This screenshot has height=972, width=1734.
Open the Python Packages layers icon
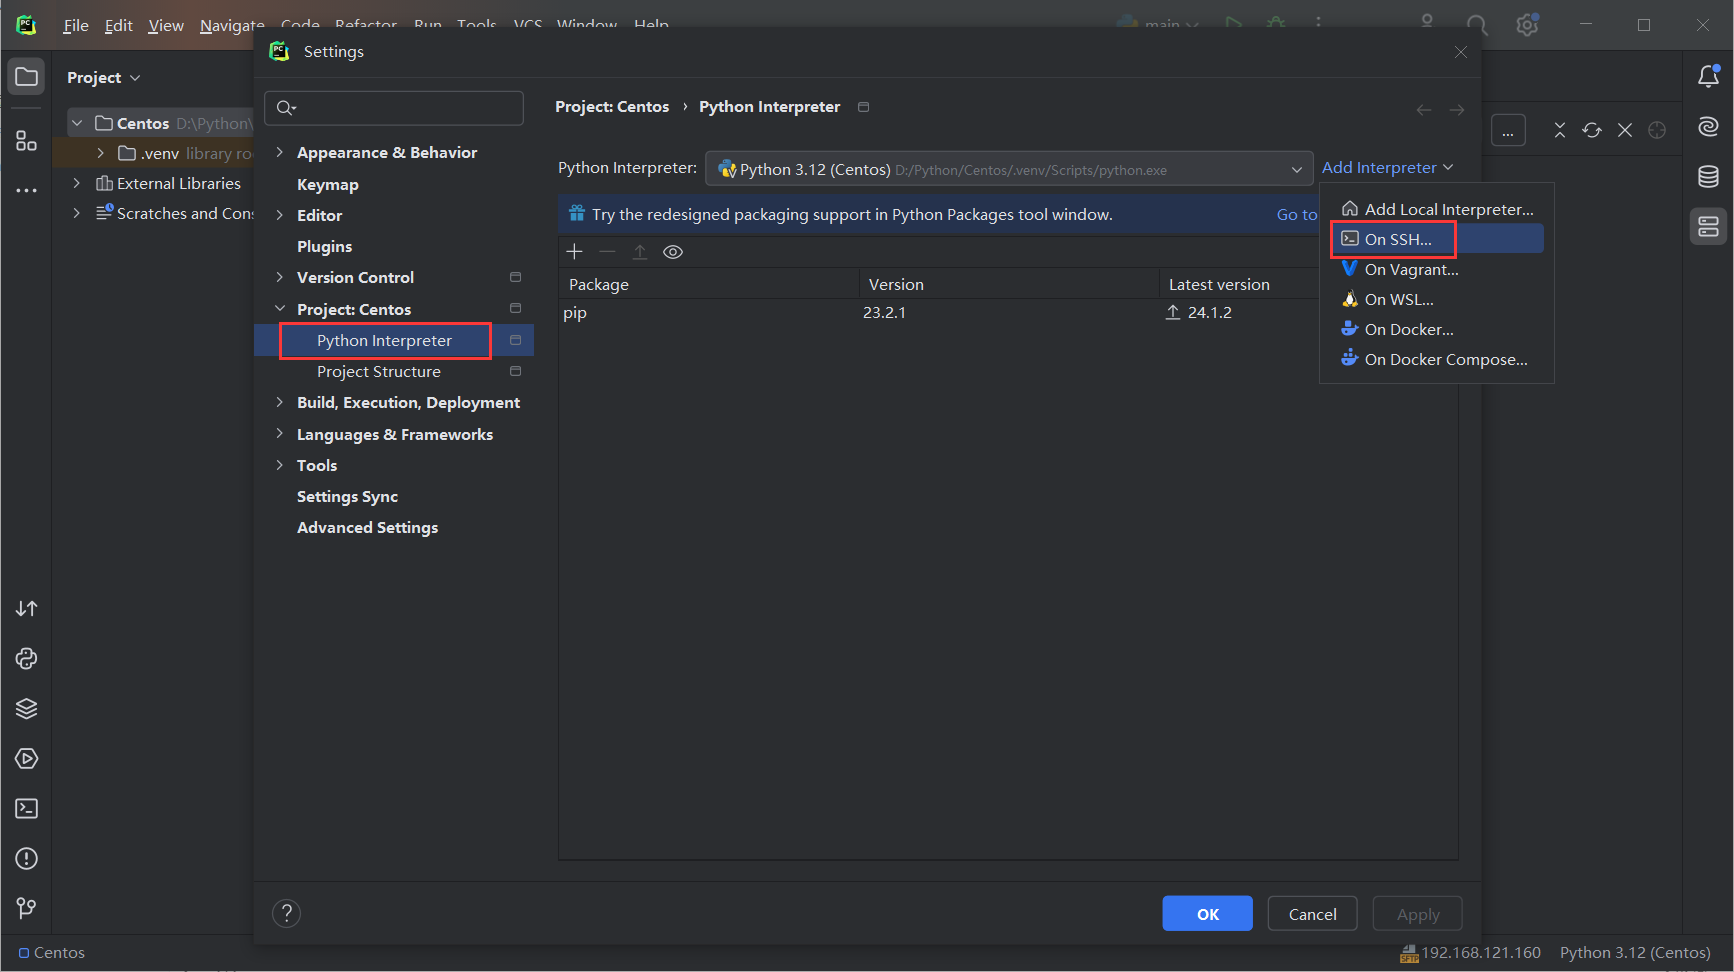pos(27,709)
